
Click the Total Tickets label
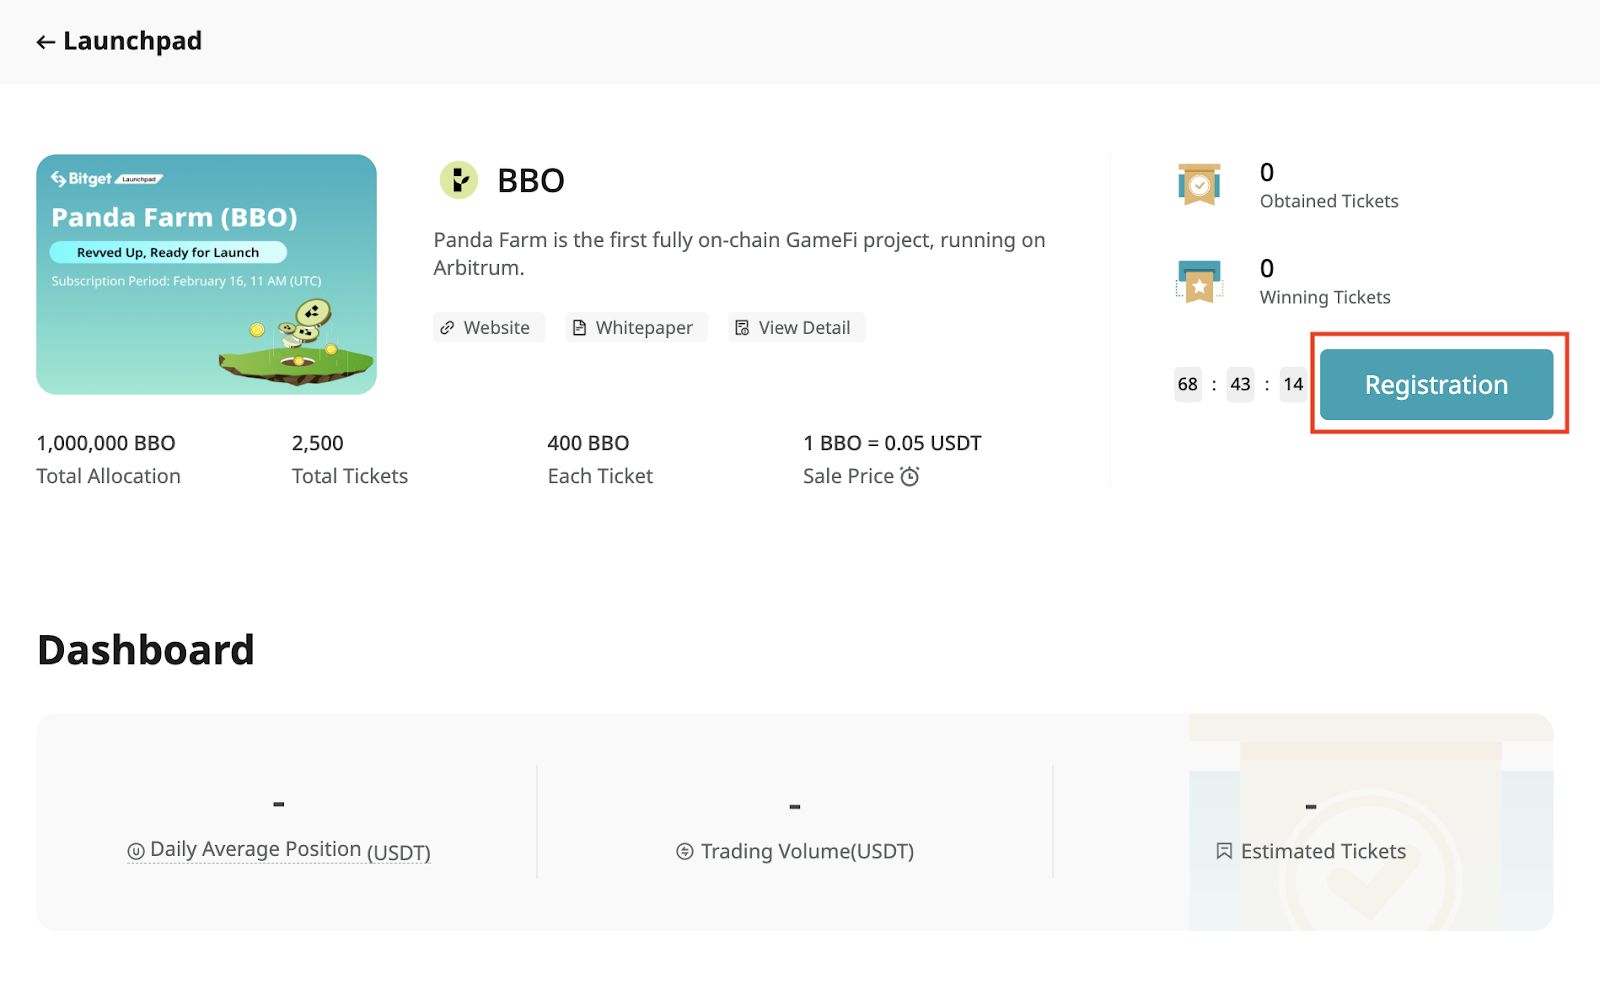tap(349, 476)
